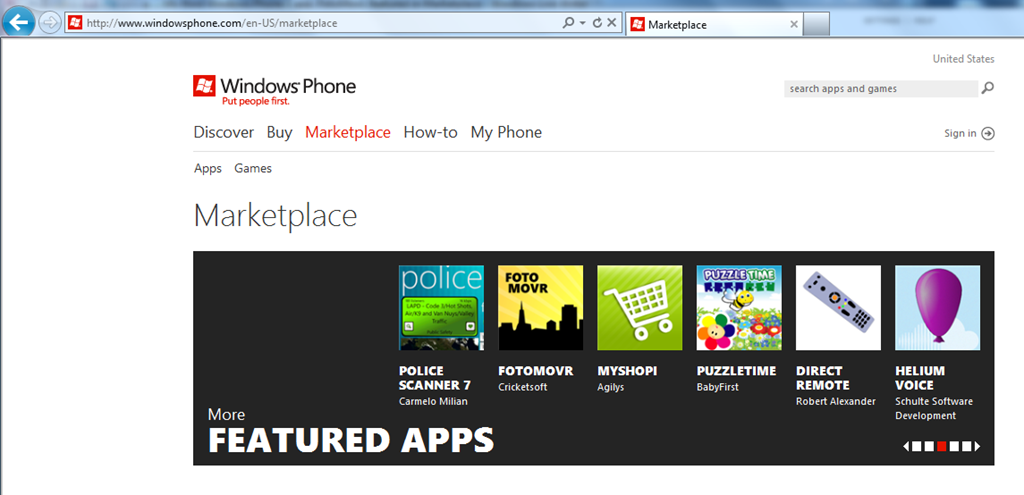Viewport: 1024px width, 495px height.
Task: Click the FOTOMOVR title text
Action: tap(536, 371)
